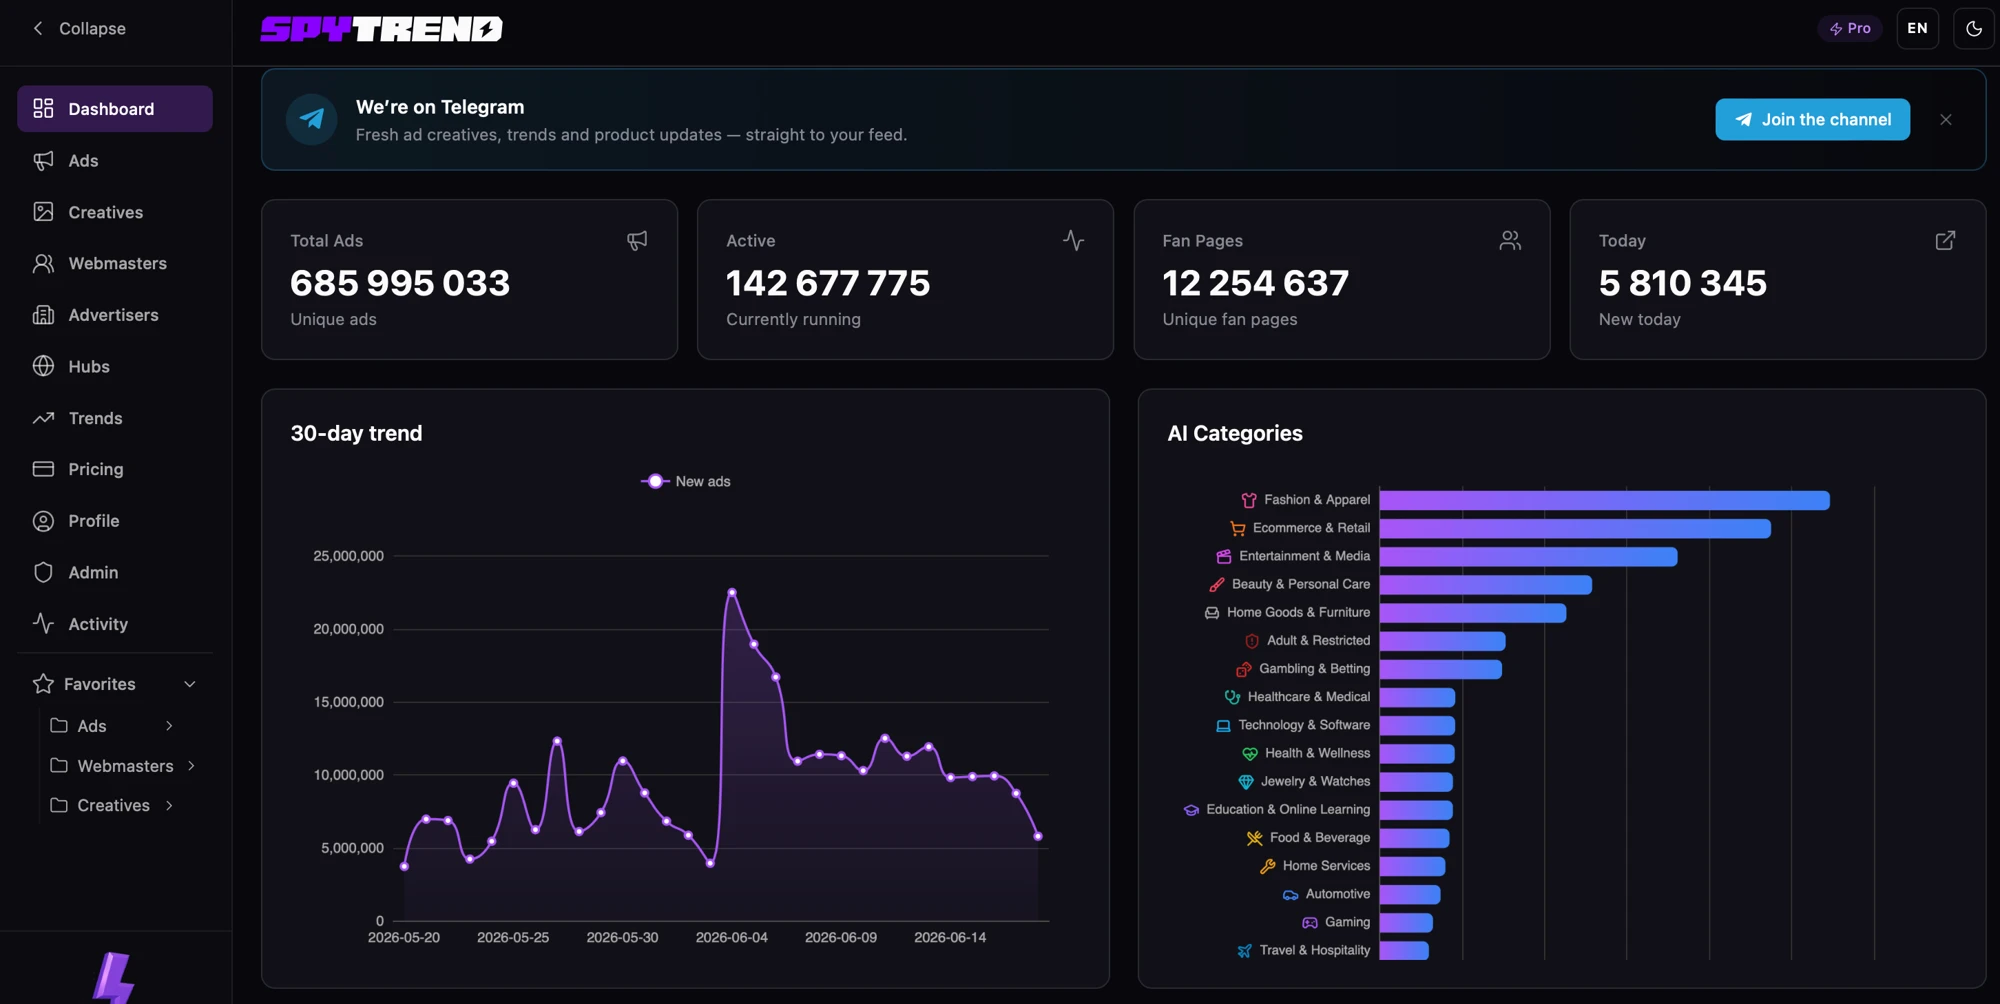
Task: Open the Hubs page
Action: click(x=115, y=366)
